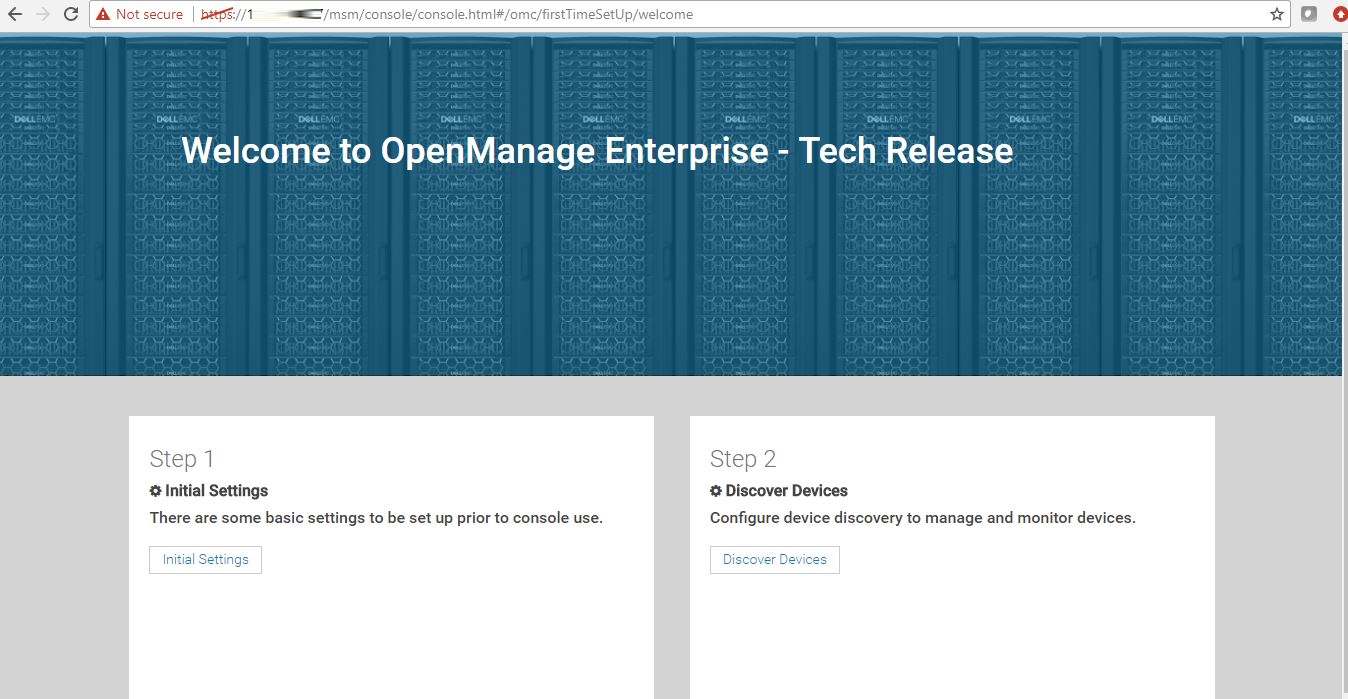Open the gray extension icon in toolbar
1348x699 pixels.
(1309, 14)
